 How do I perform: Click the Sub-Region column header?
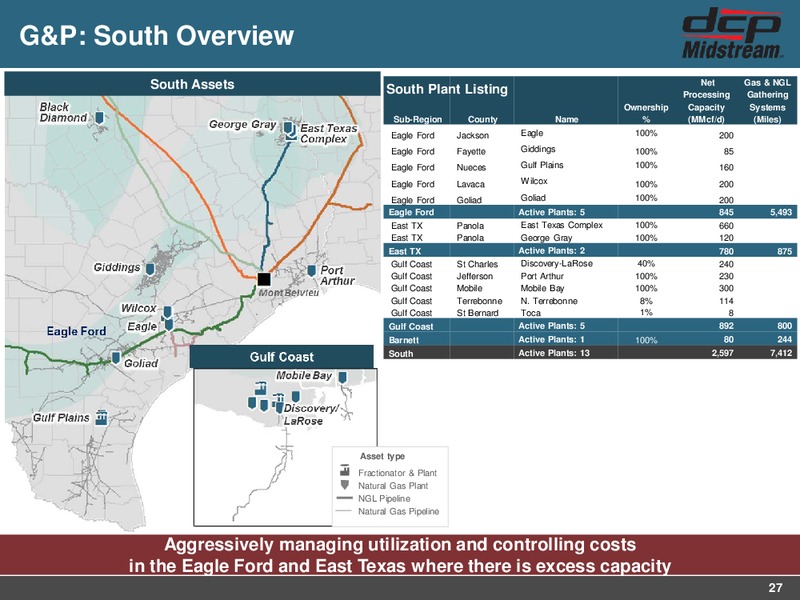click(417, 119)
